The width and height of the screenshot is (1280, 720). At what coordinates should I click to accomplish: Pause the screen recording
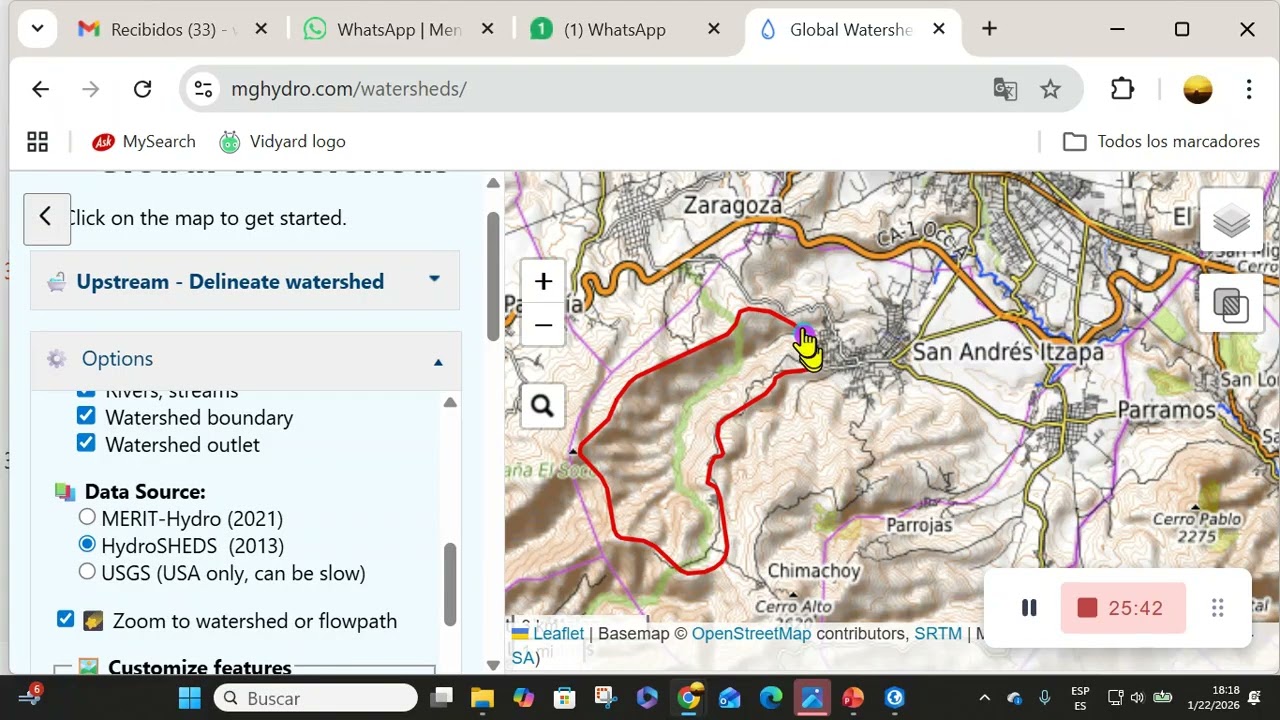[x=1029, y=608]
